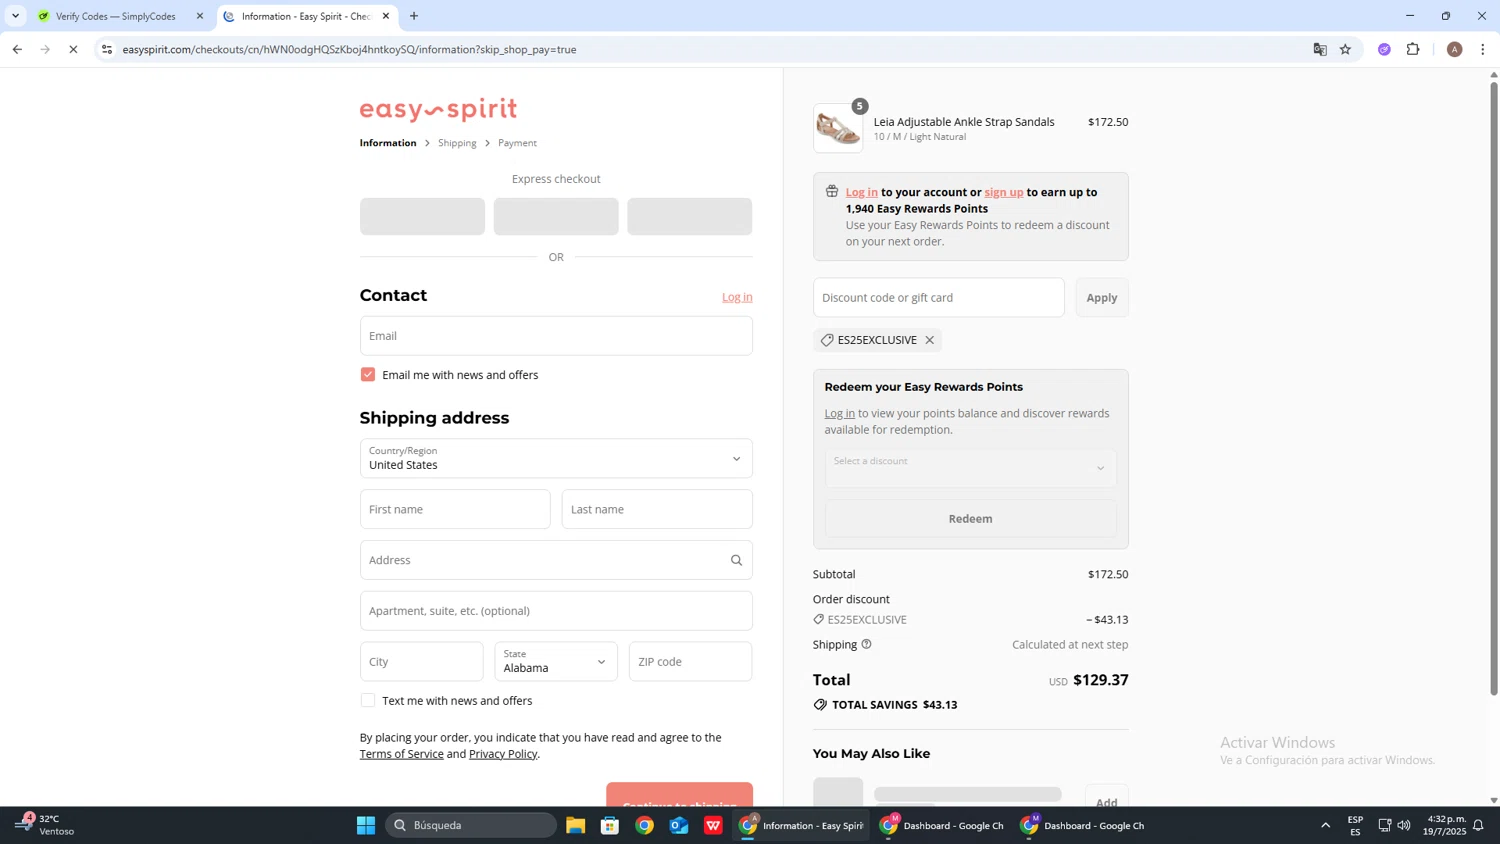Click Log in link beside Contact

coord(737,297)
